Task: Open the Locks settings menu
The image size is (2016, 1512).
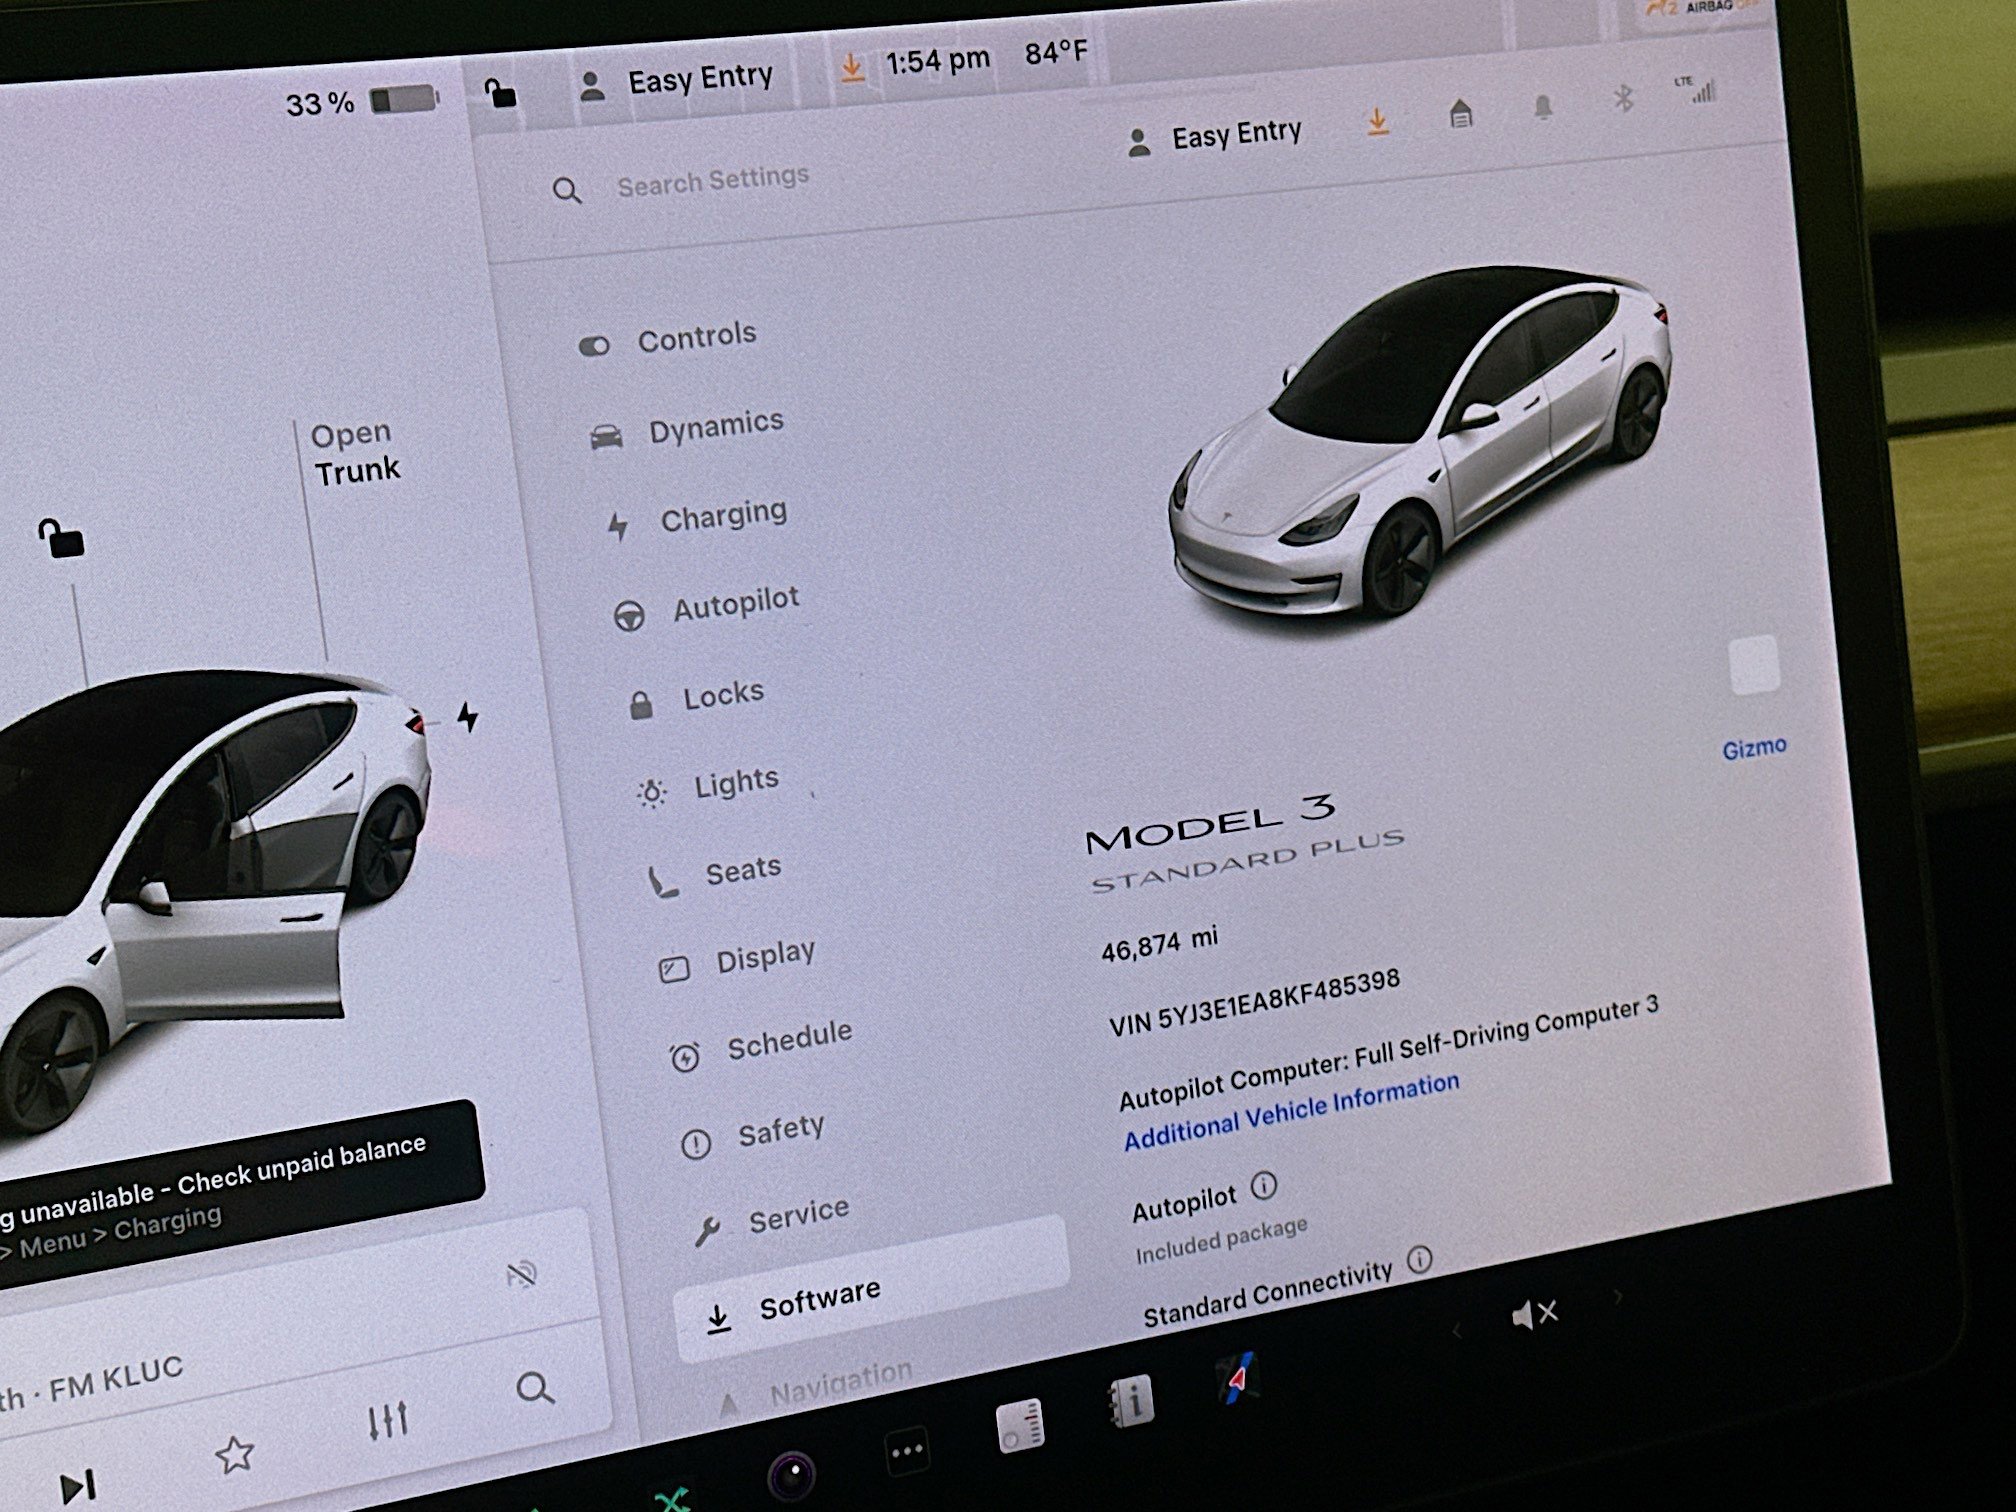Action: pos(696,696)
